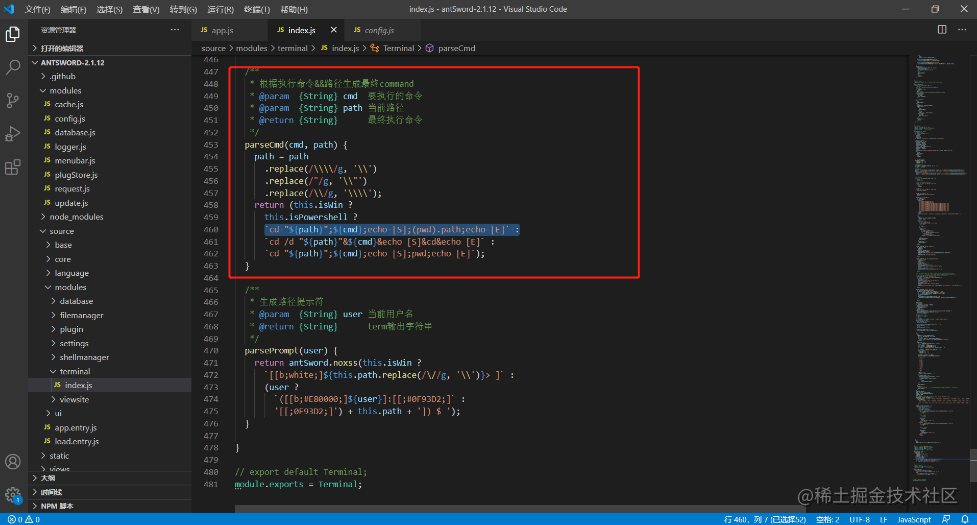
Task: Expand the node_modules folder
Action: point(75,217)
